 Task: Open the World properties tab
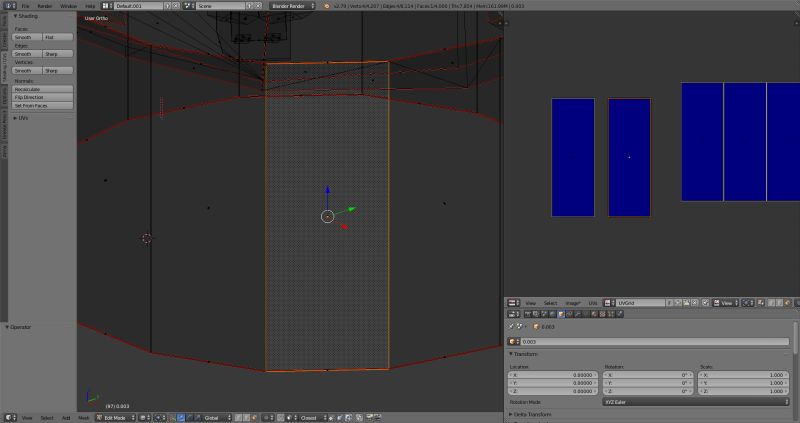click(x=552, y=314)
